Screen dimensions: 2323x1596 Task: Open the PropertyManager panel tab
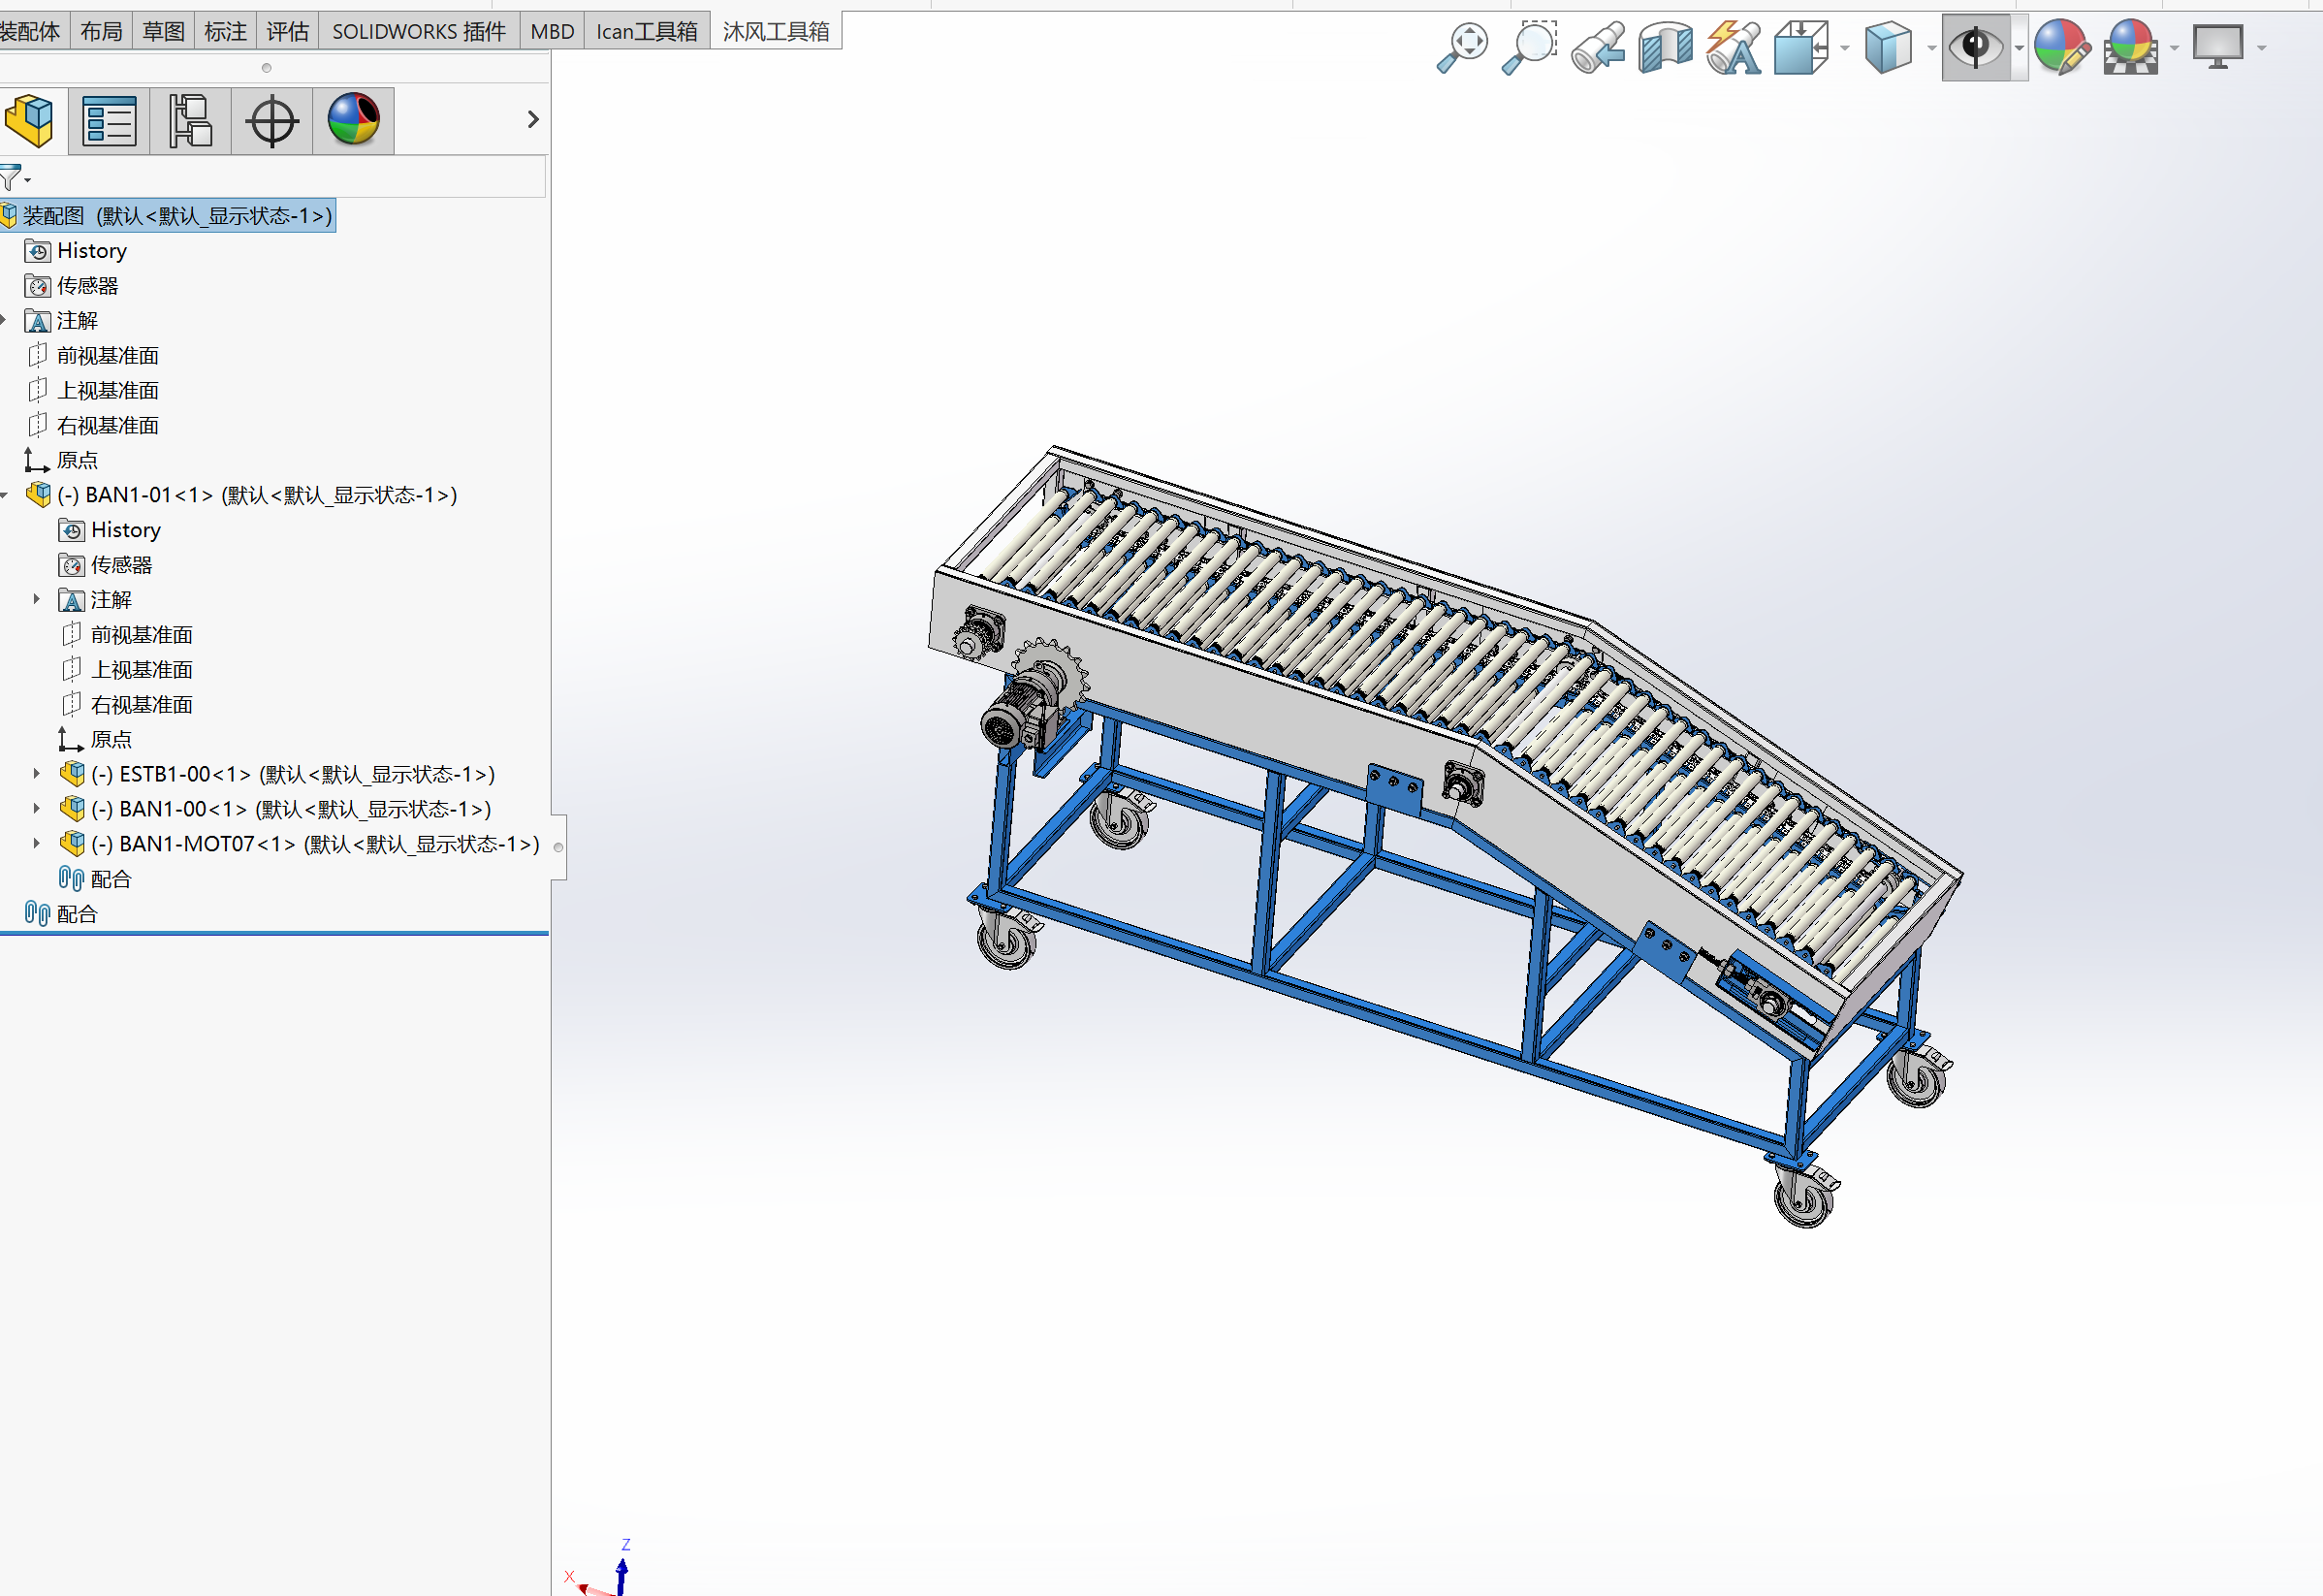(109, 121)
